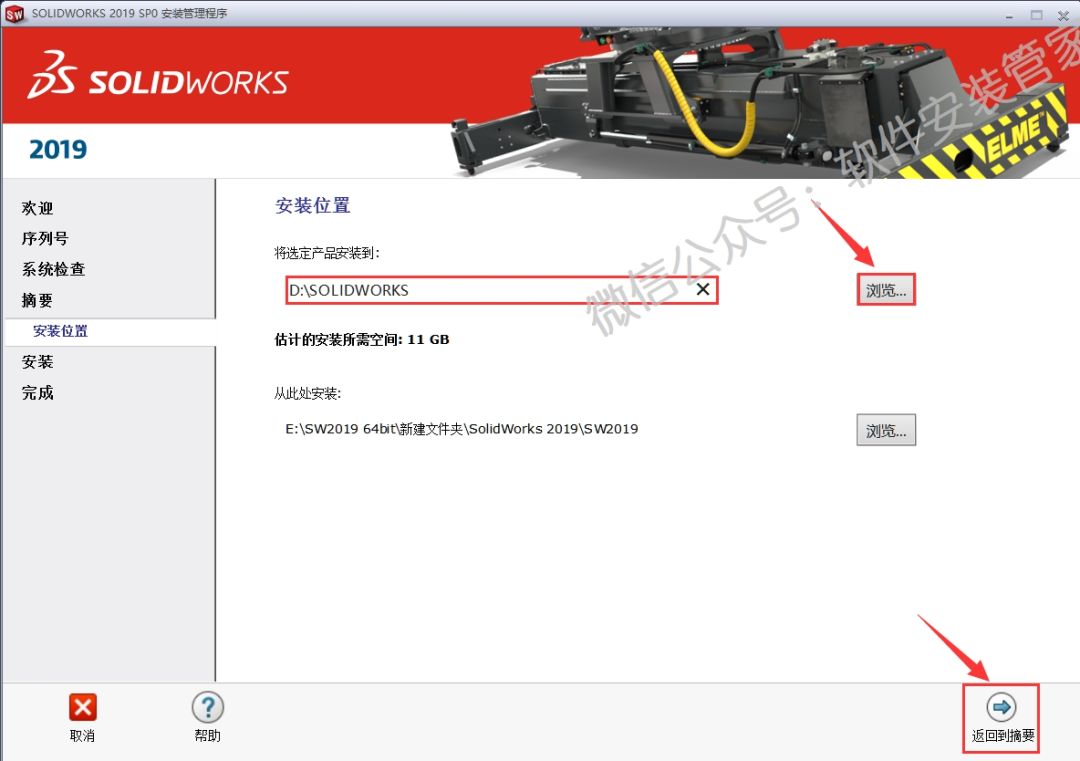Go to the 欢迎 step in sidebar
The height and width of the screenshot is (761, 1080).
[x=38, y=208]
